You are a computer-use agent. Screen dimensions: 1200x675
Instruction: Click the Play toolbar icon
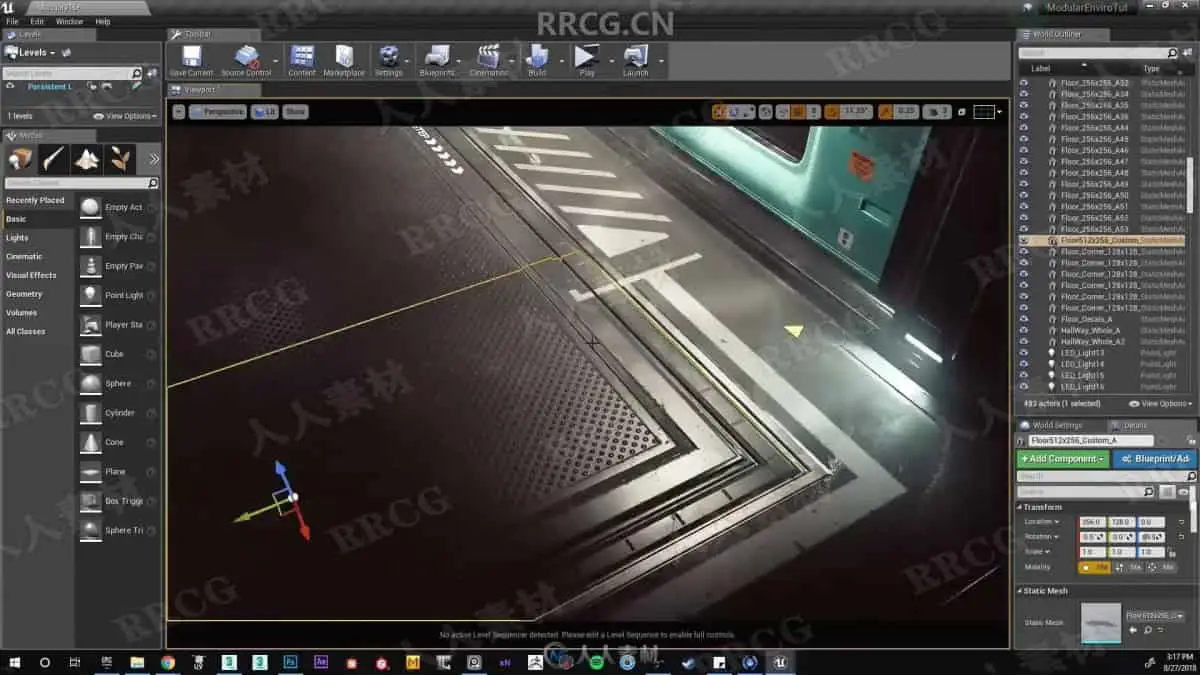586,60
